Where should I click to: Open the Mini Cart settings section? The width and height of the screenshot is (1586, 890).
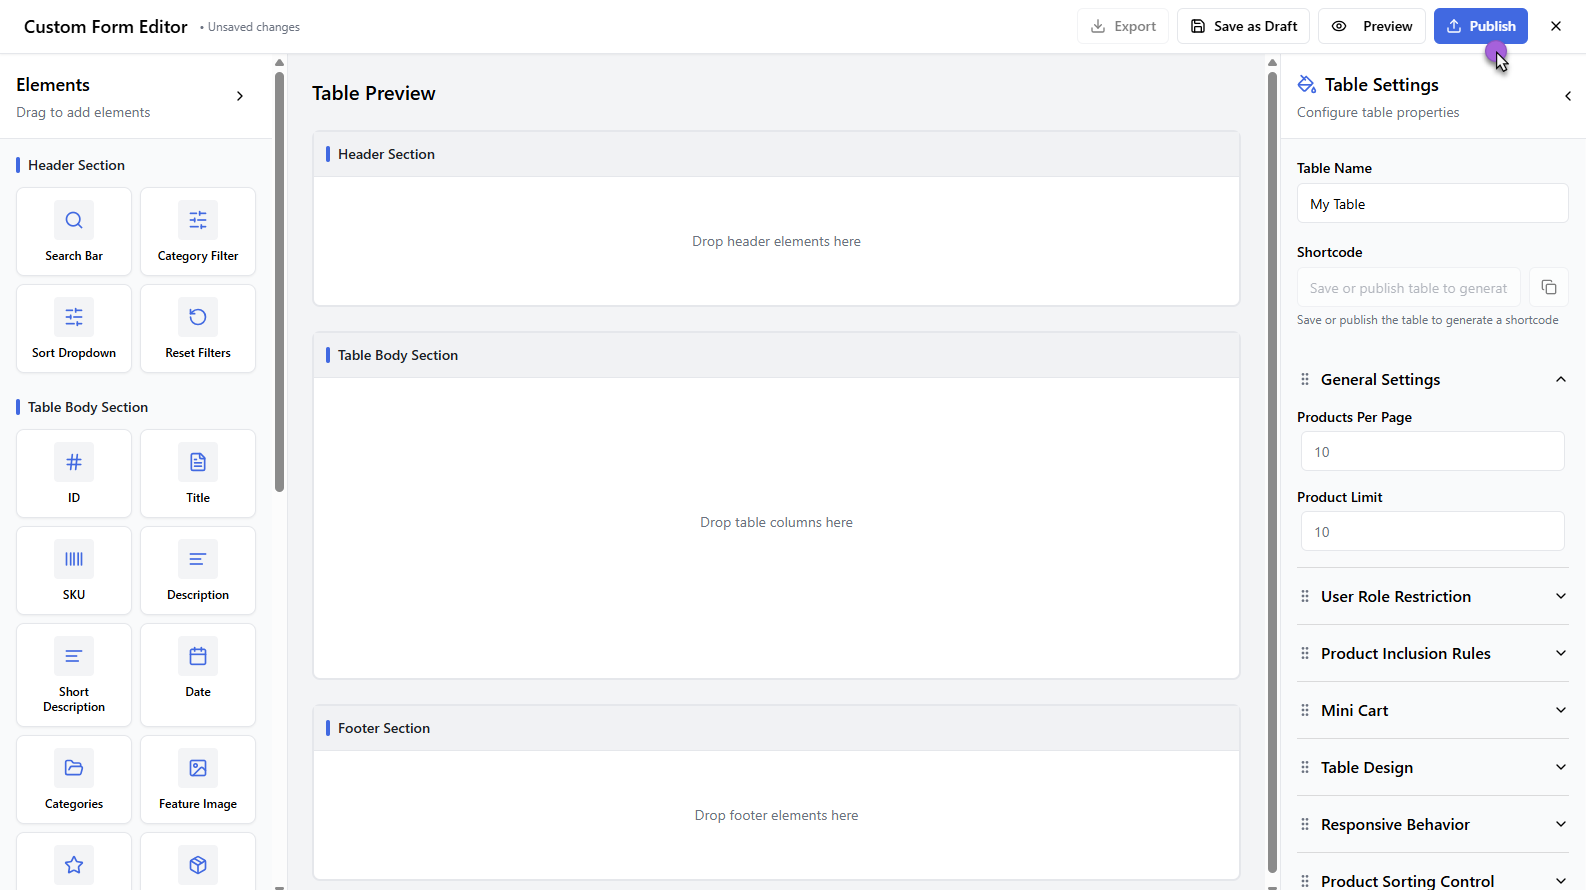click(x=1560, y=711)
